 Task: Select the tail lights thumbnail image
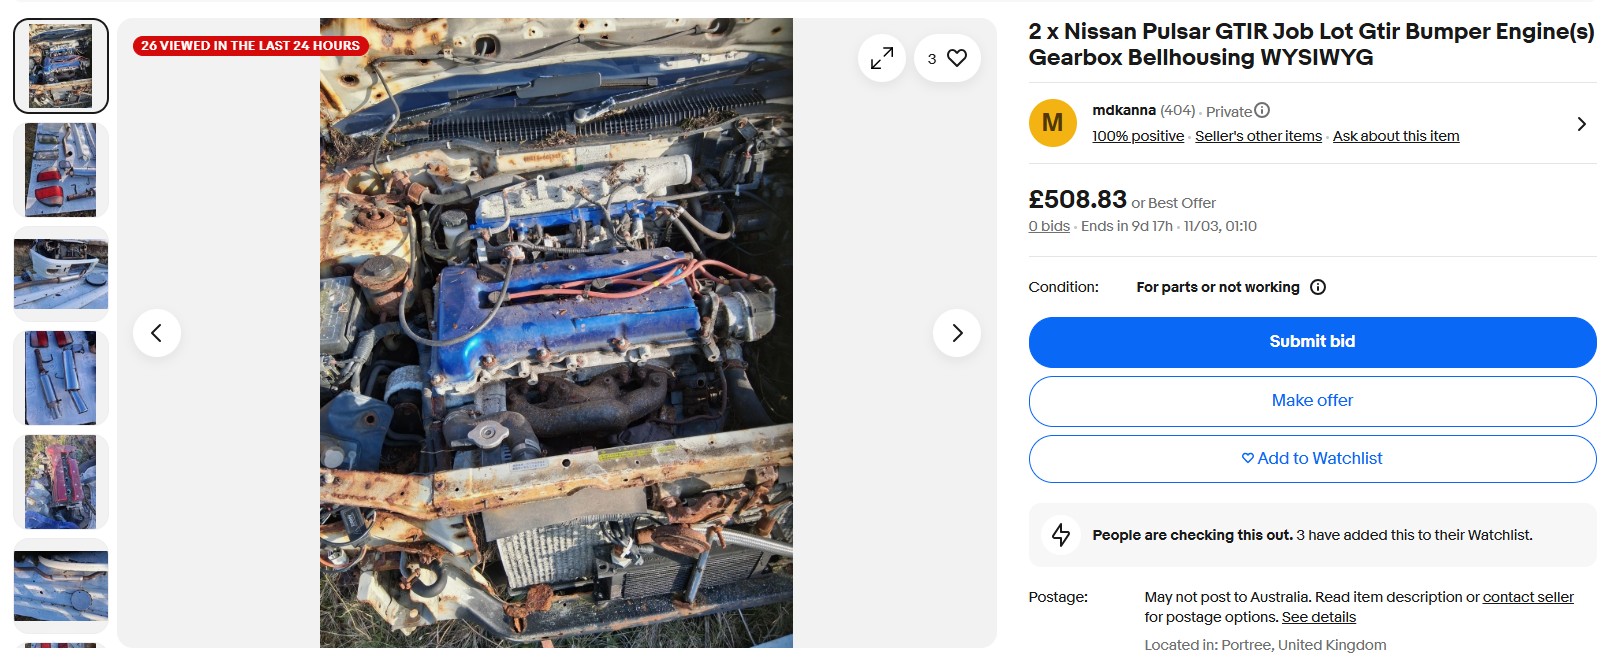pyautogui.click(x=61, y=170)
